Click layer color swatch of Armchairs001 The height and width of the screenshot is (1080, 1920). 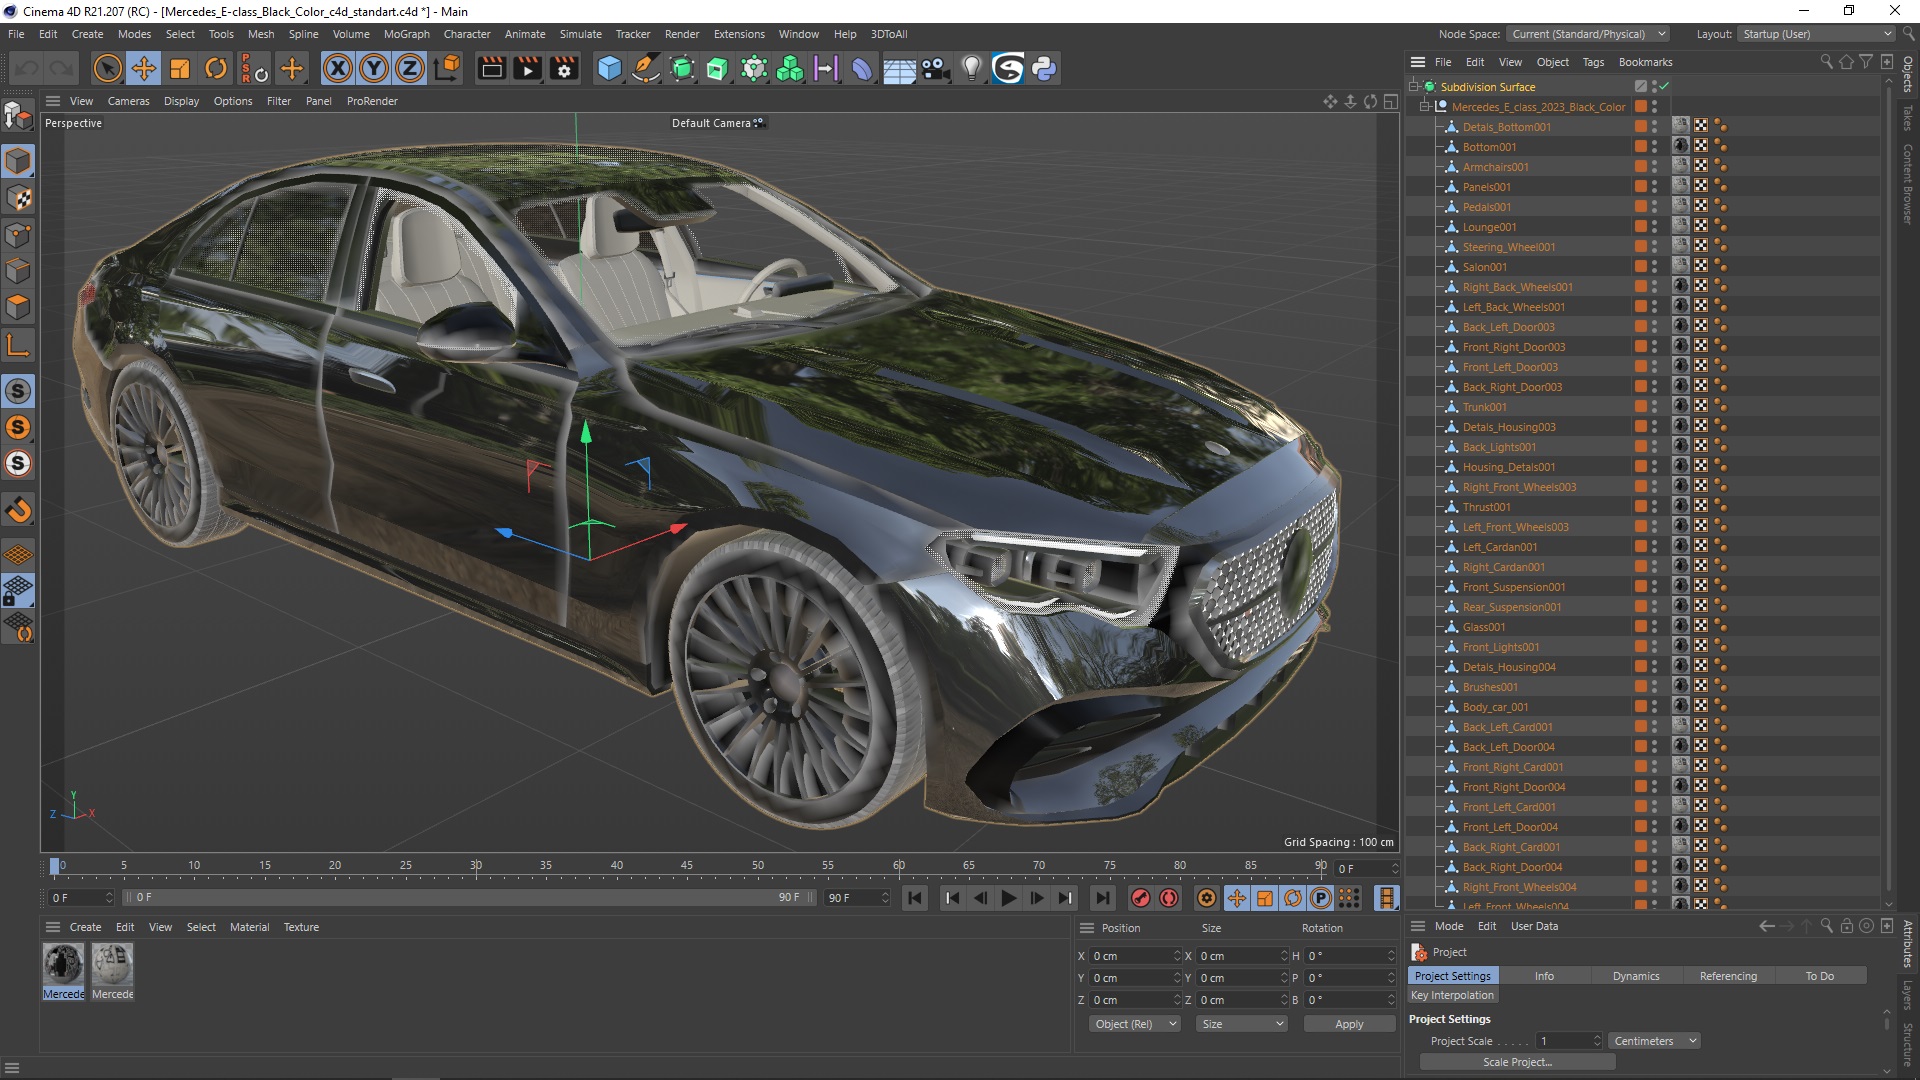(1641, 167)
